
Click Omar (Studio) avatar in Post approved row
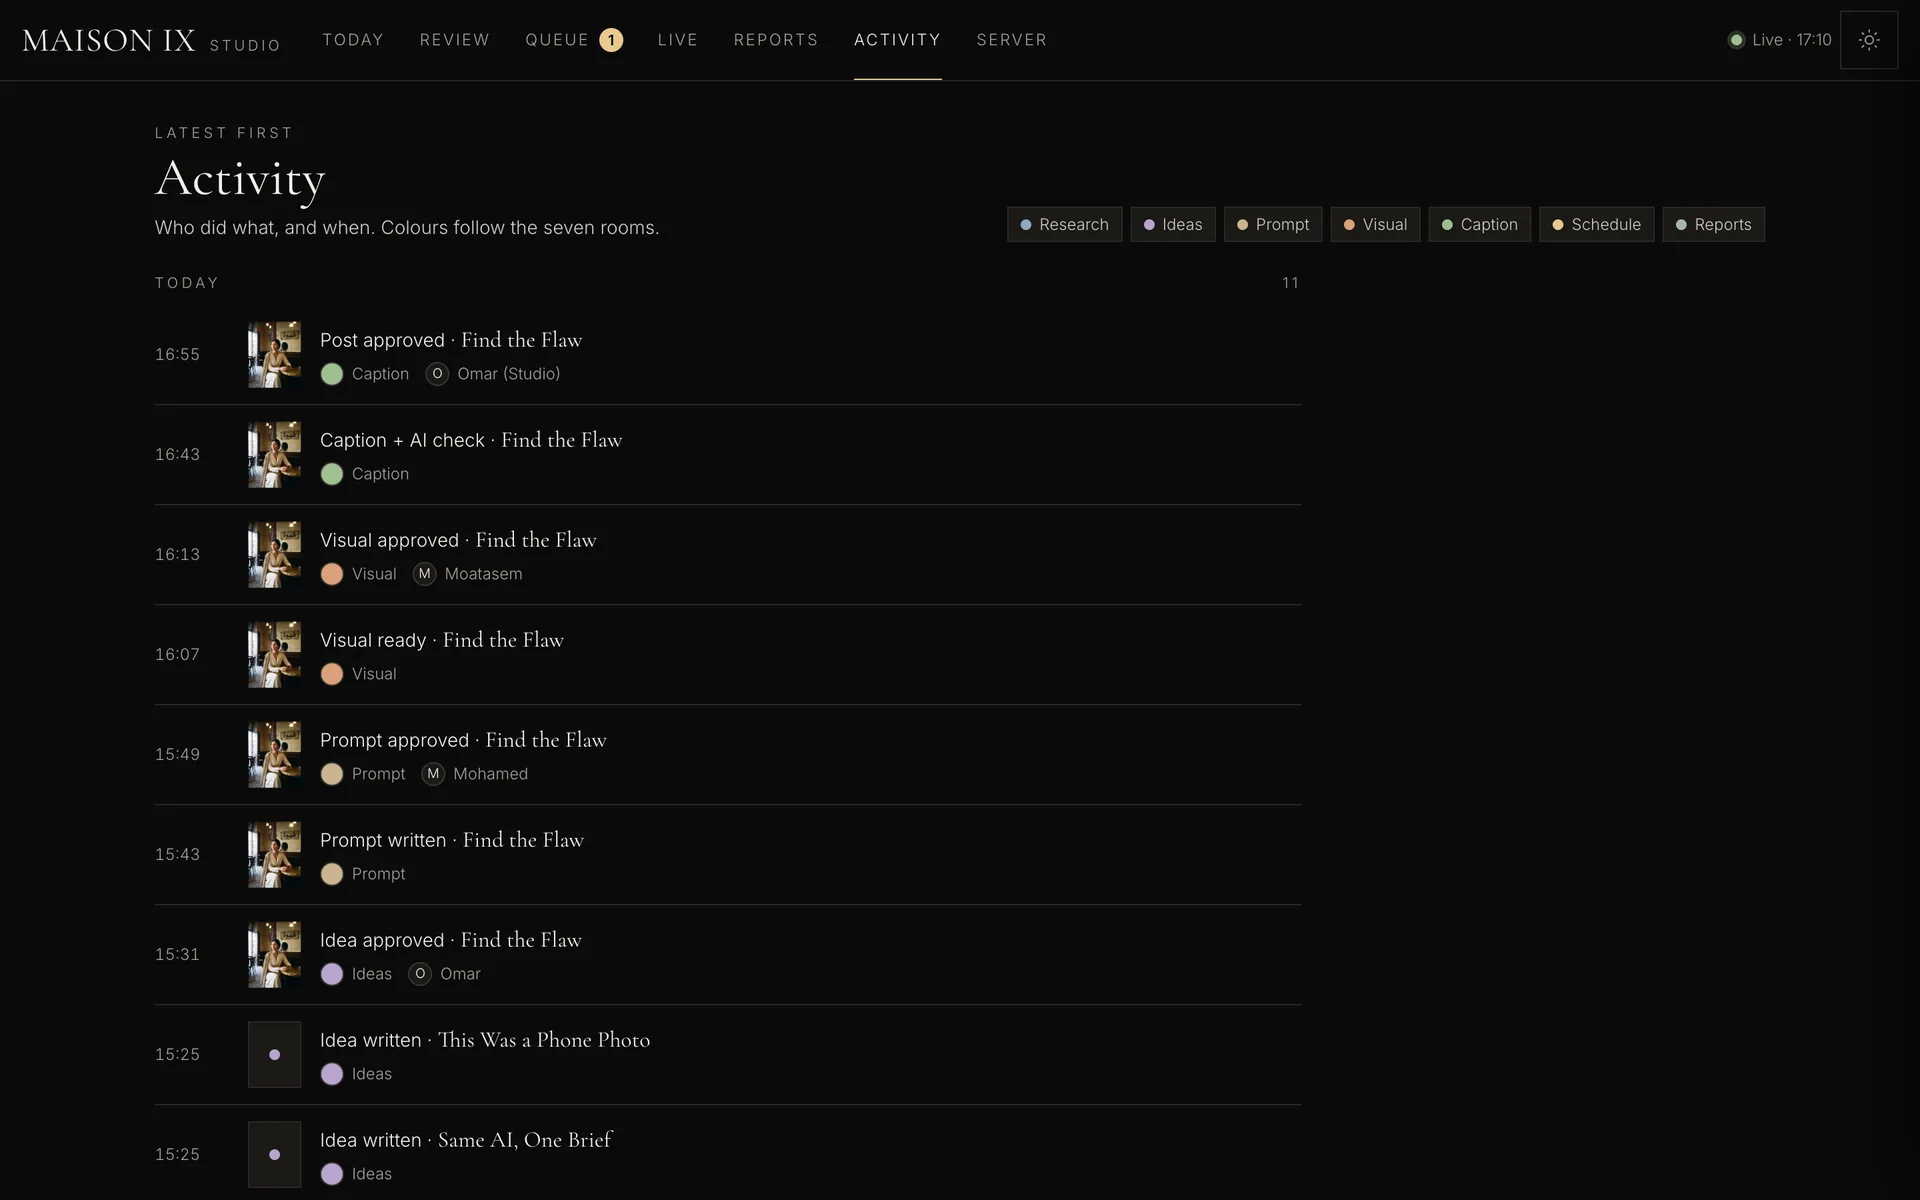pos(437,374)
